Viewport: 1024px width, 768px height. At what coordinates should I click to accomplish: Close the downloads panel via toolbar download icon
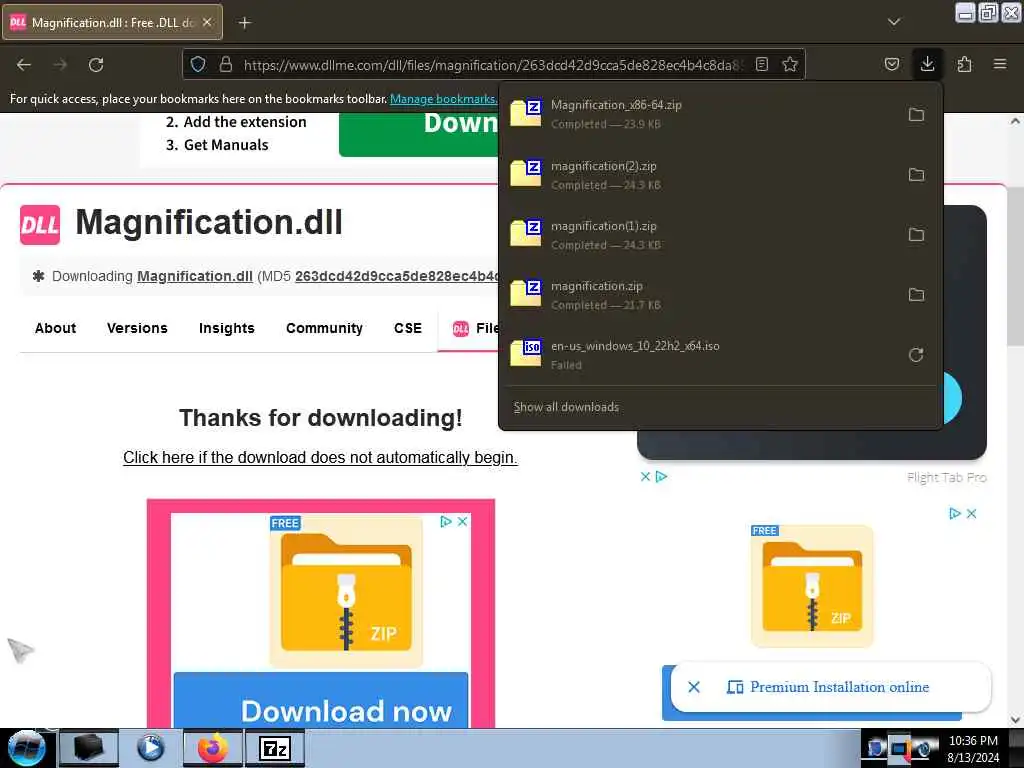(x=927, y=64)
